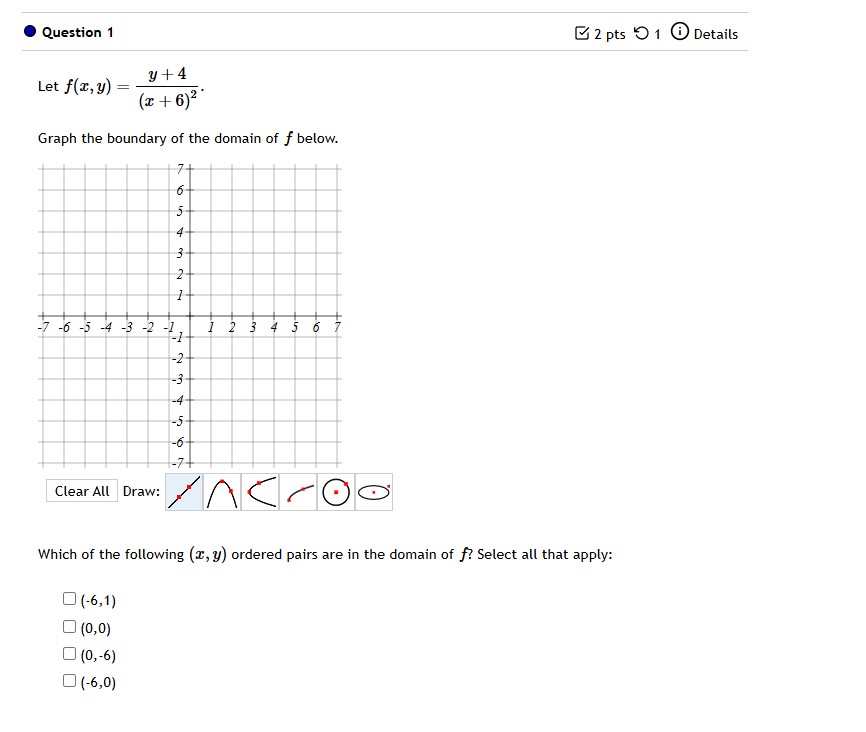Check the (-6,0) ordered pair option

click(68, 683)
